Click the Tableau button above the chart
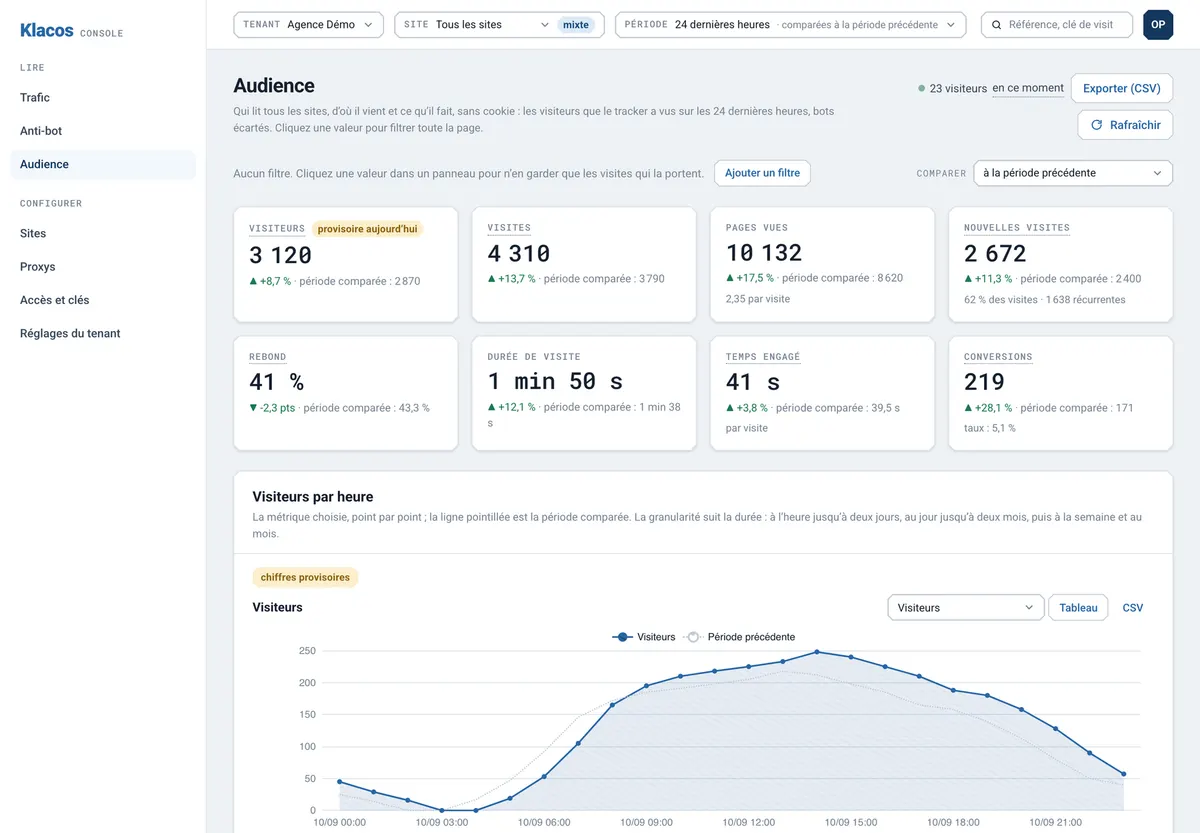The image size is (1200, 833). [1078, 607]
